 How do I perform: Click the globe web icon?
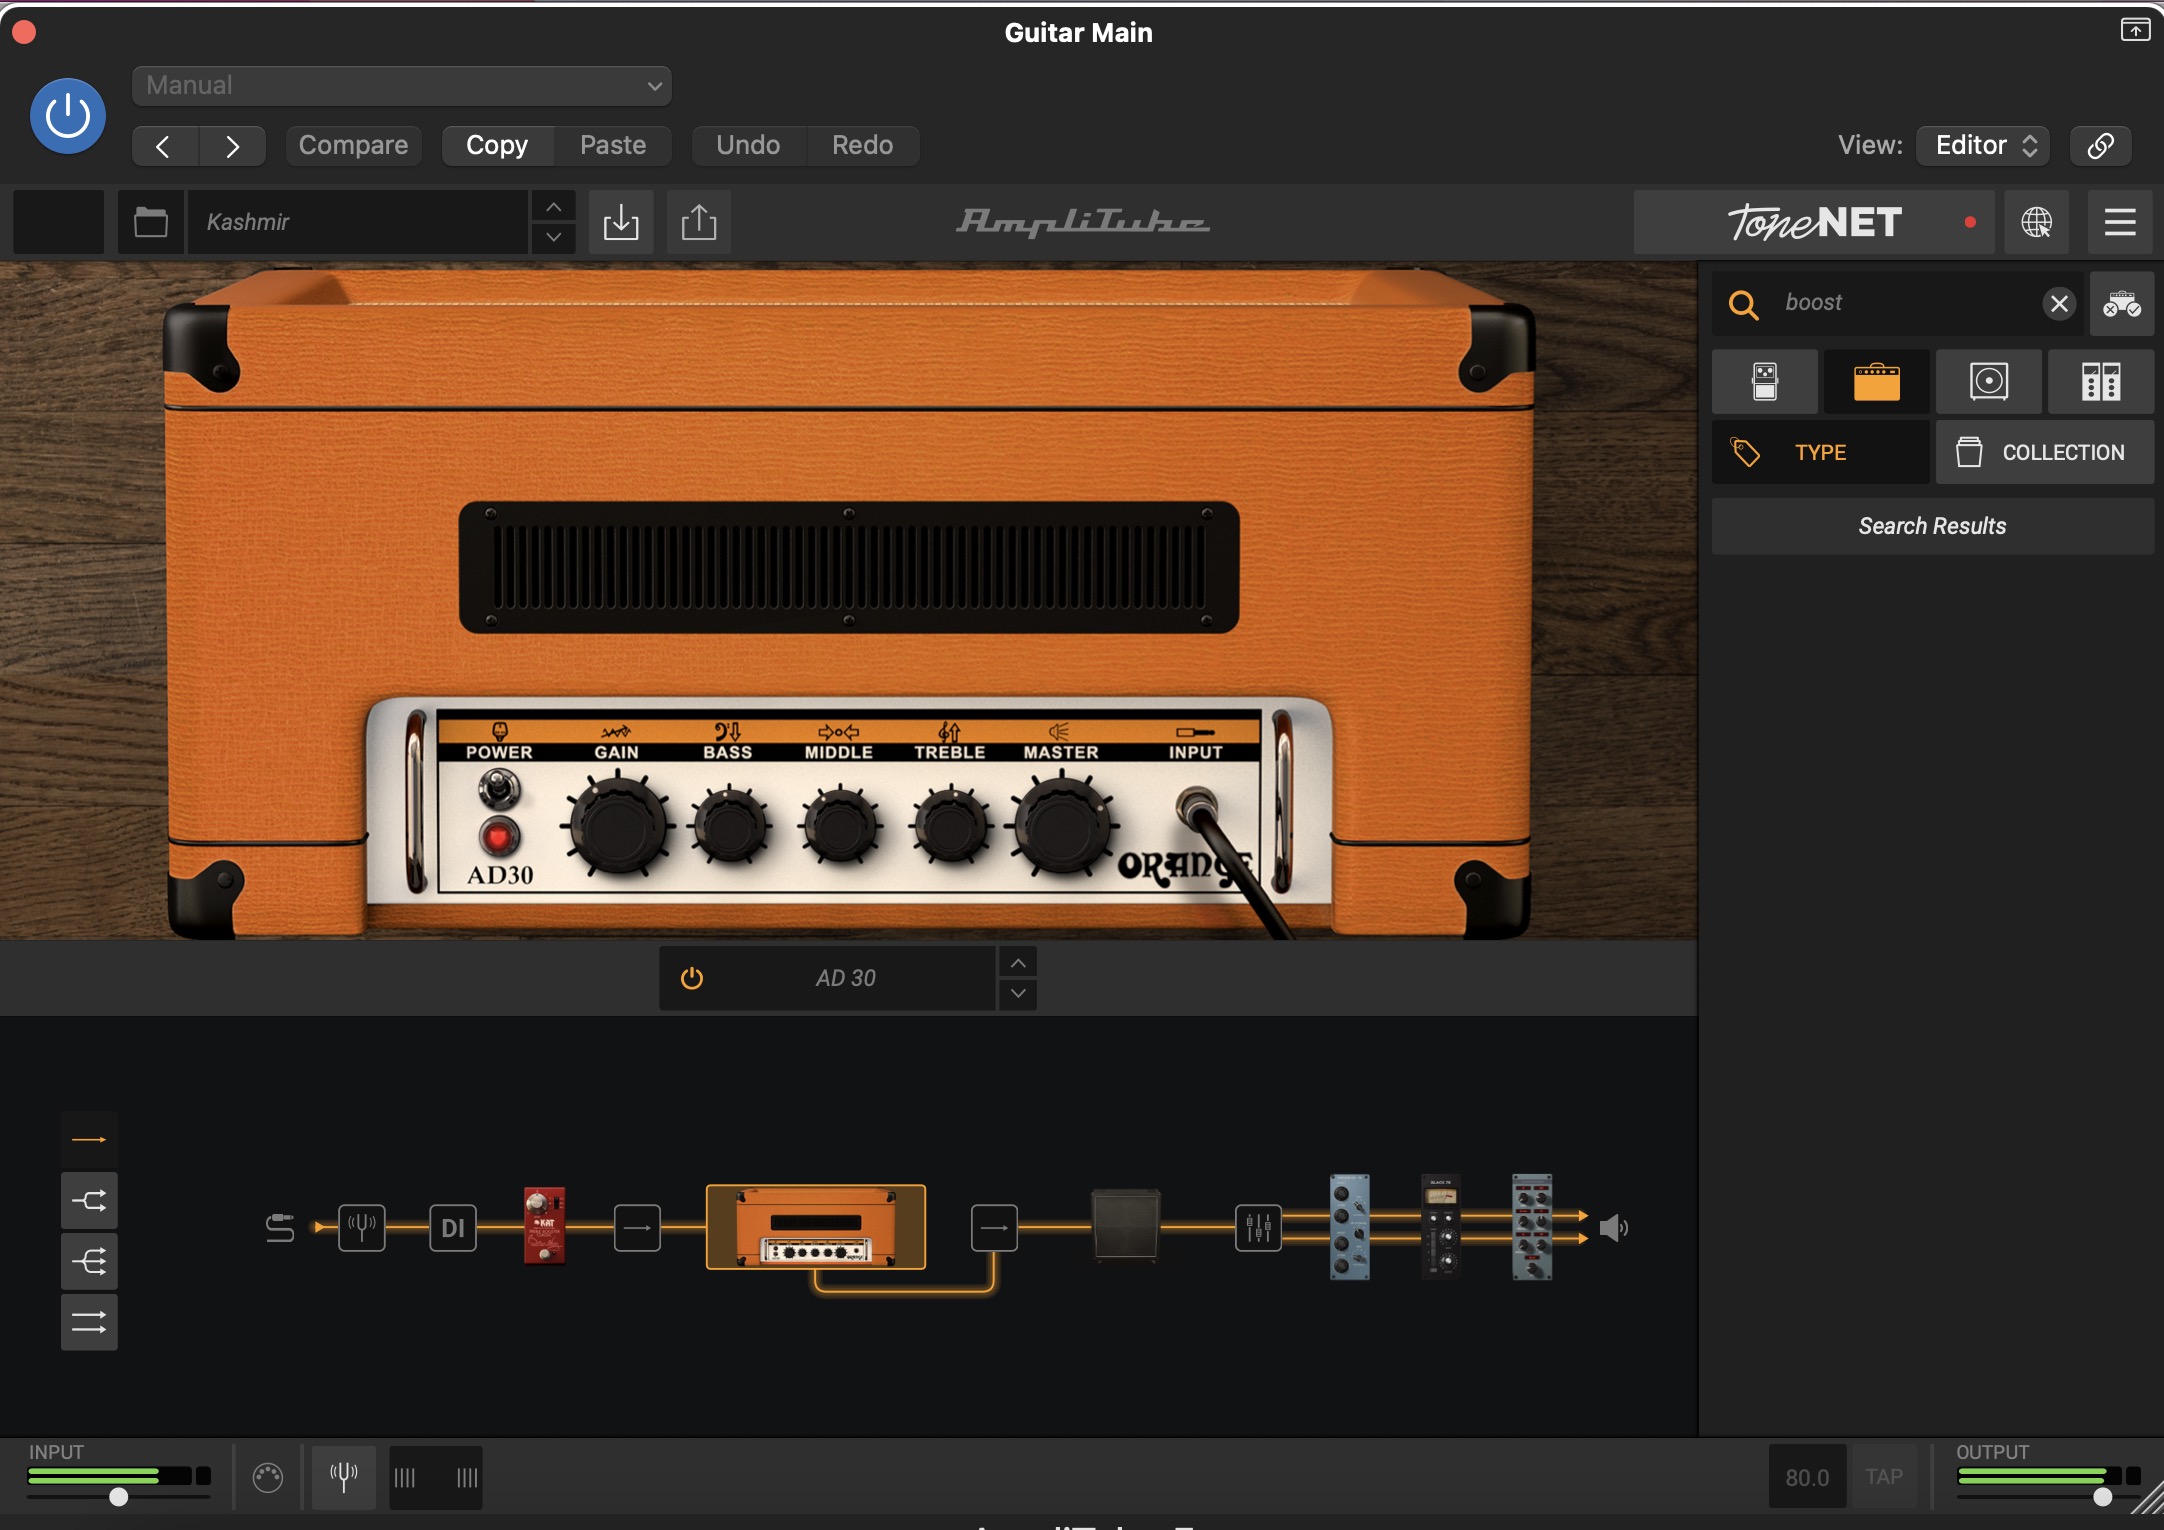(2037, 222)
